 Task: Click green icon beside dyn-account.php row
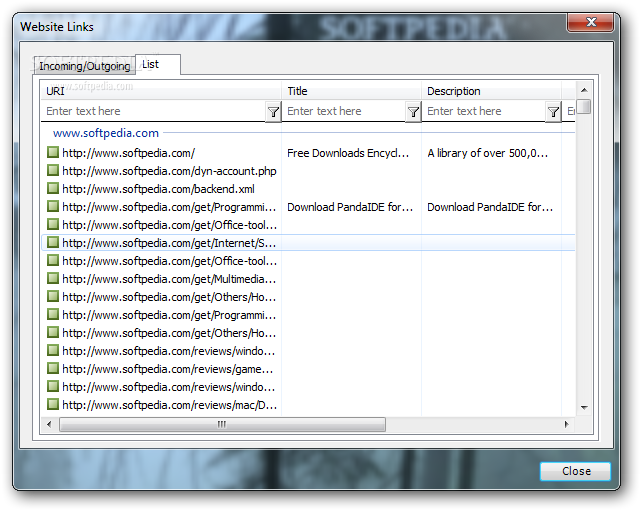pyautogui.click(x=53, y=170)
